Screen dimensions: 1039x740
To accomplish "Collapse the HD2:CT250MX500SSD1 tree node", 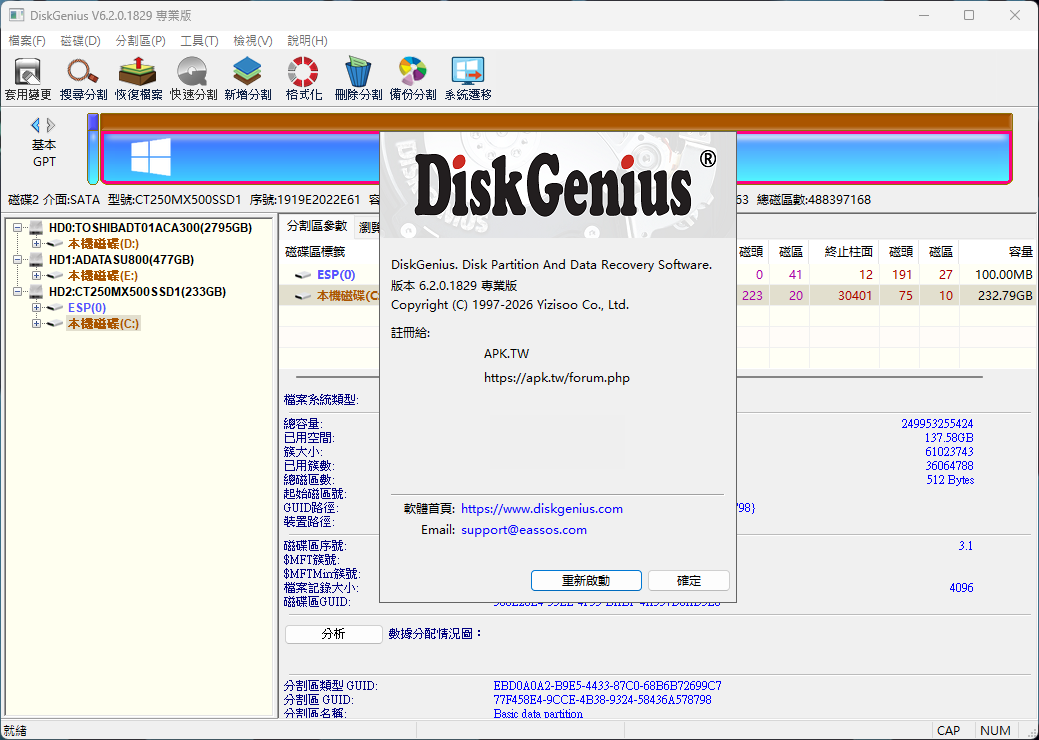I will click(x=18, y=291).
